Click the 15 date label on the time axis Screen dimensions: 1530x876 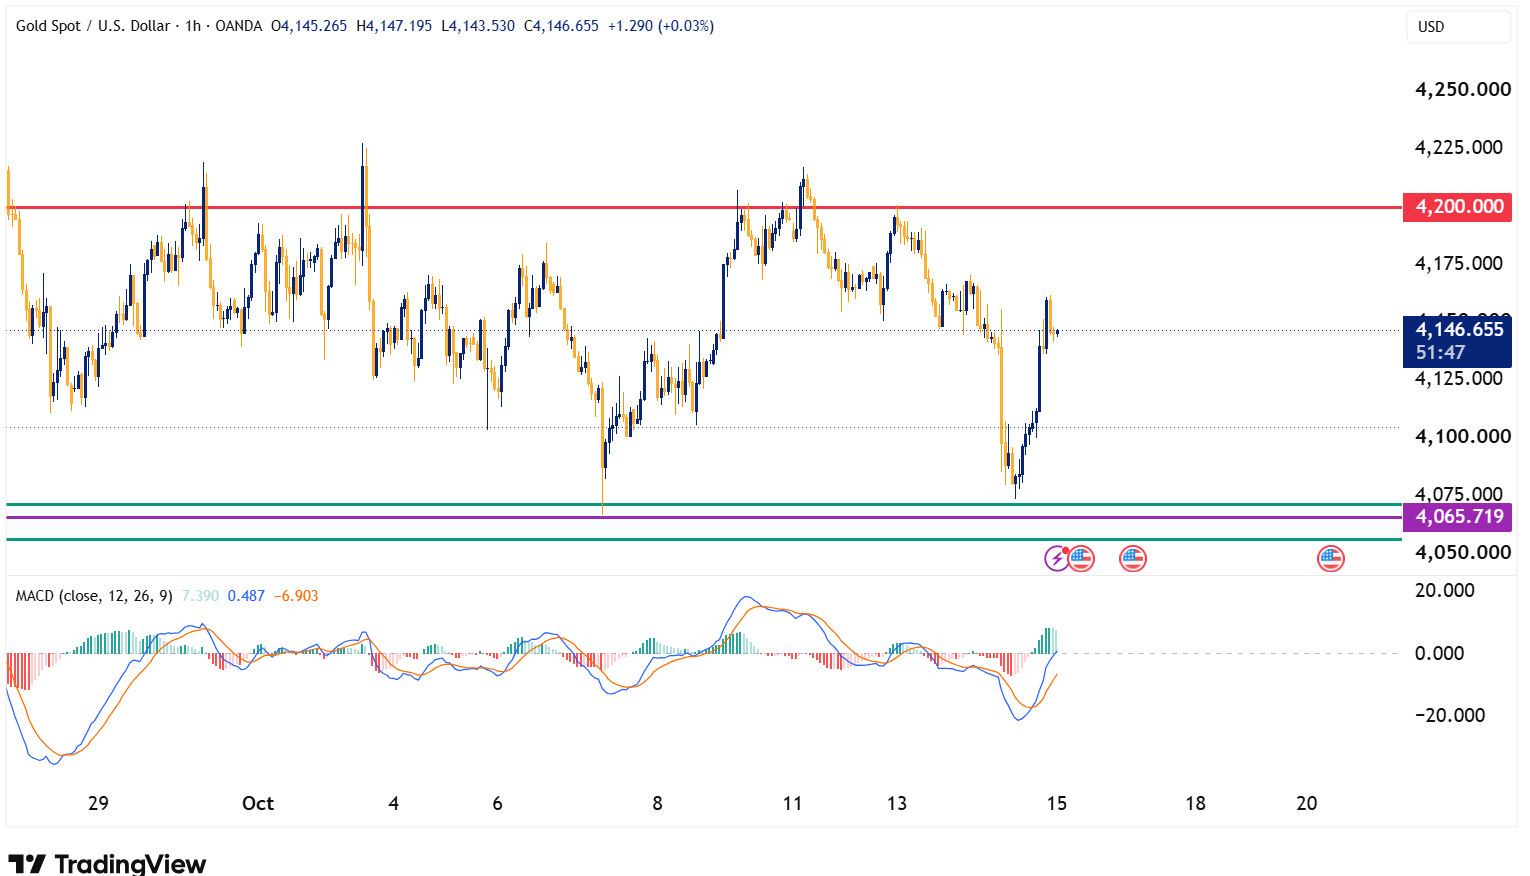point(1057,804)
